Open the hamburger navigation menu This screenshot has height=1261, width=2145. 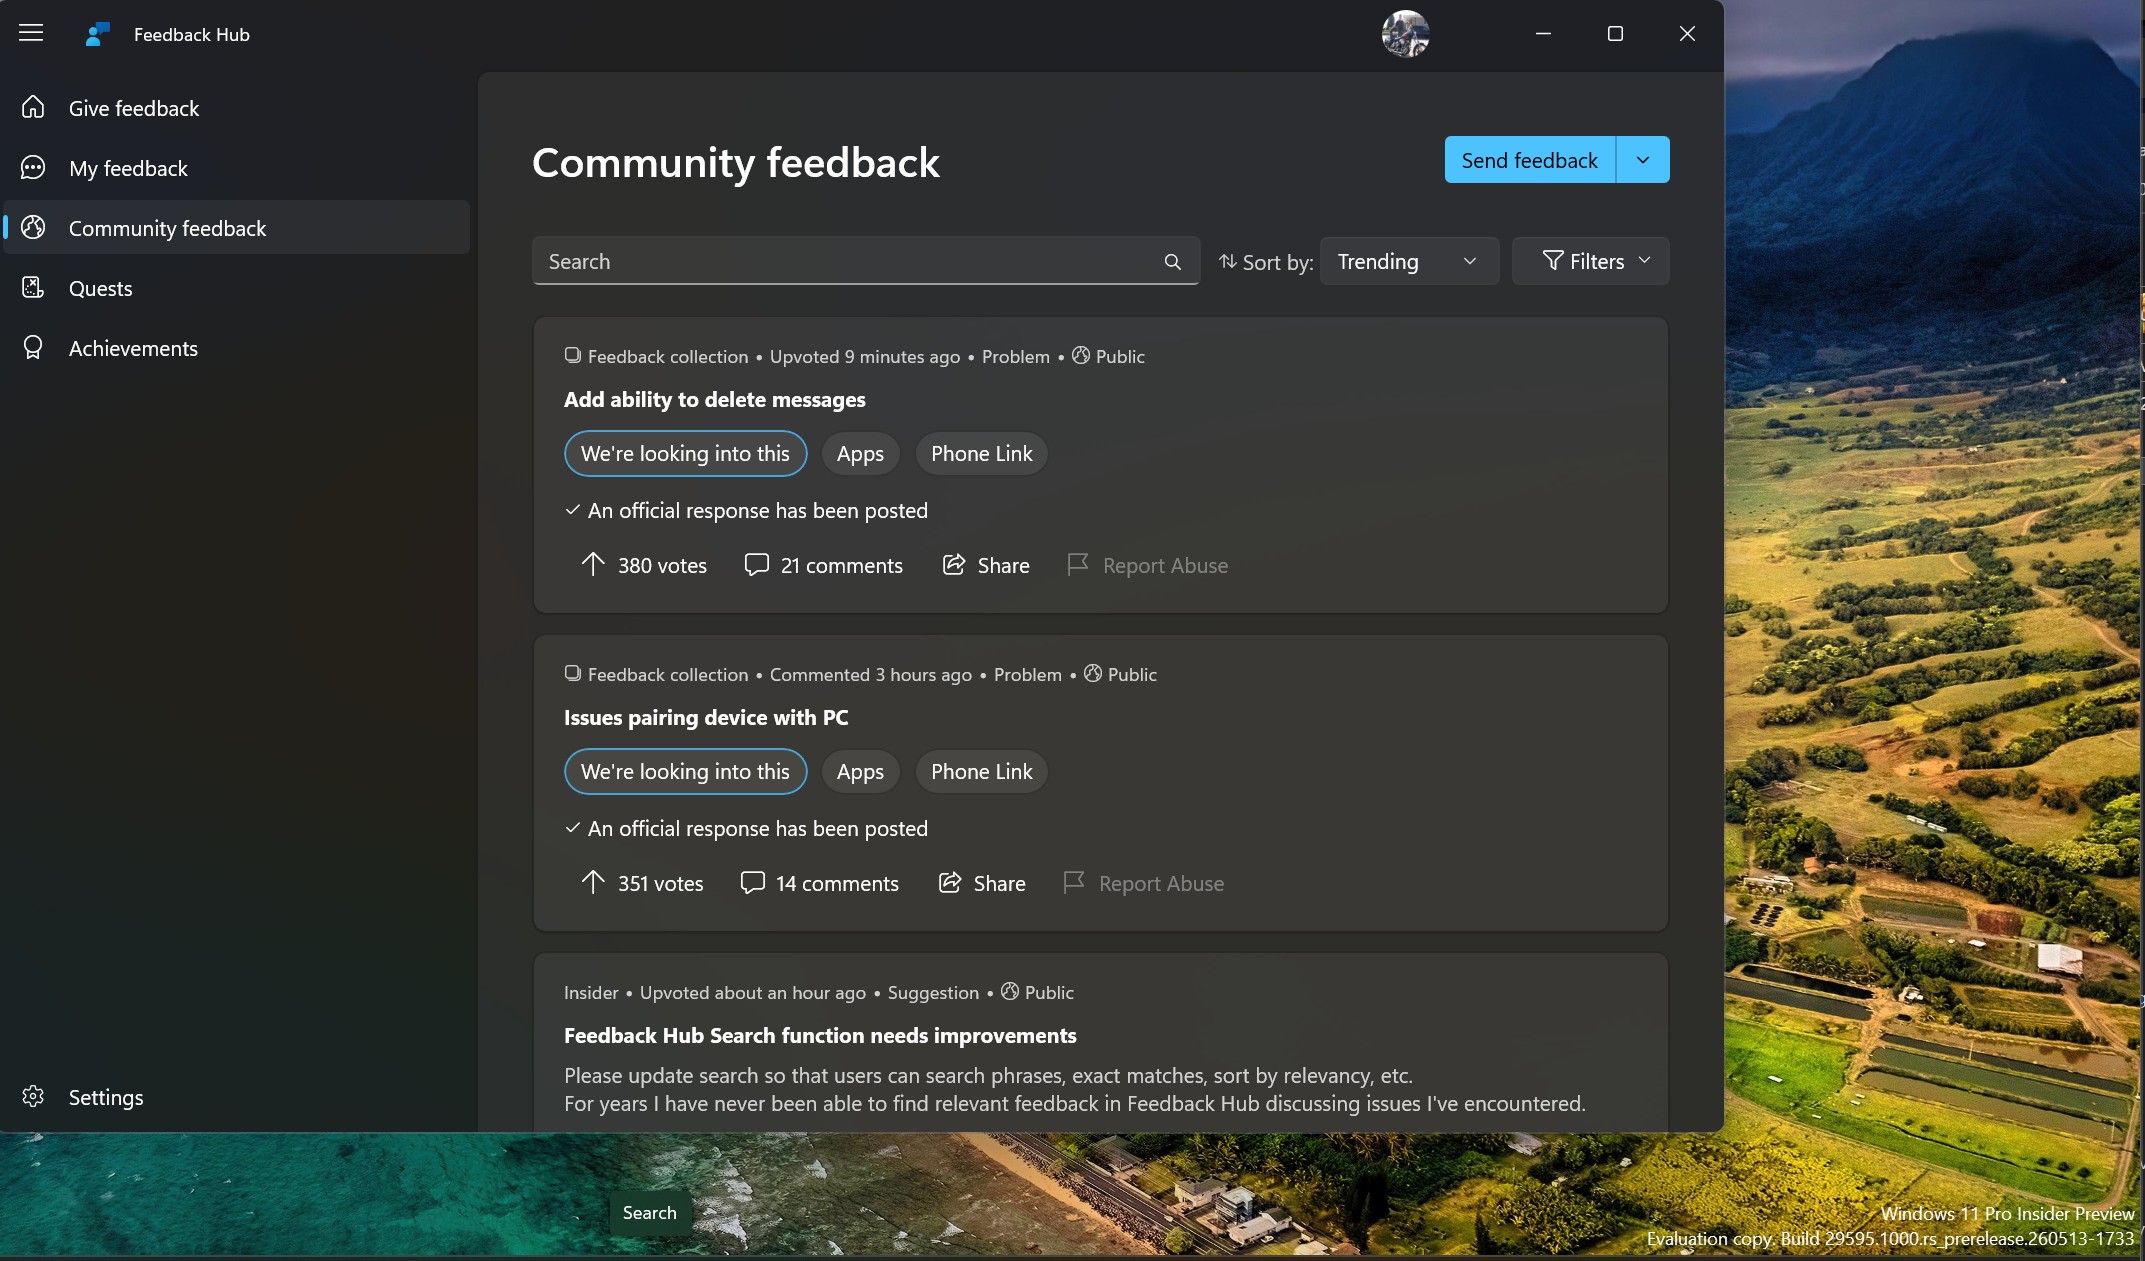point(31,33)
